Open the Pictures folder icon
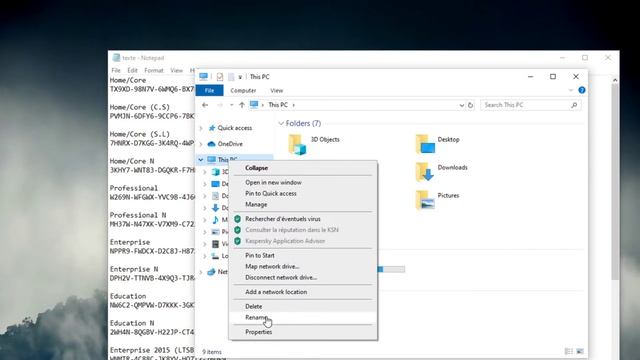This screenshot has height=360, width=640. coord(425,200)
